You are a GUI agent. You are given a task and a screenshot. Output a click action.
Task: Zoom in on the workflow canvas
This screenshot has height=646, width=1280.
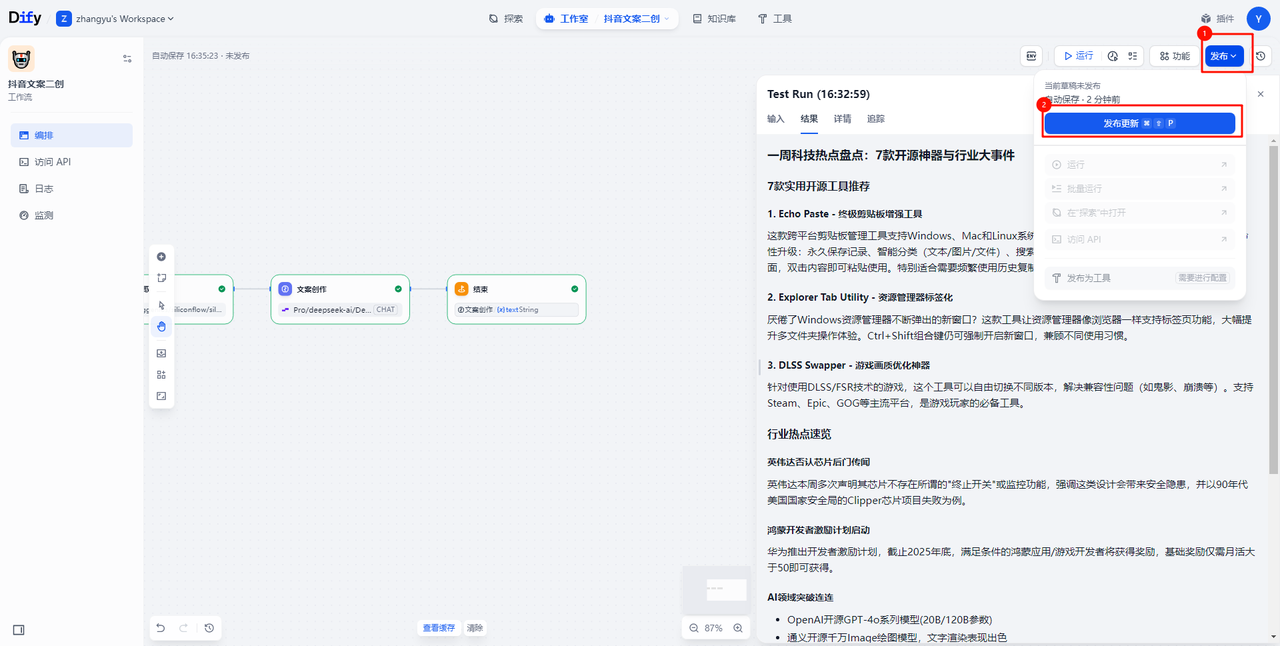point(738,628)
